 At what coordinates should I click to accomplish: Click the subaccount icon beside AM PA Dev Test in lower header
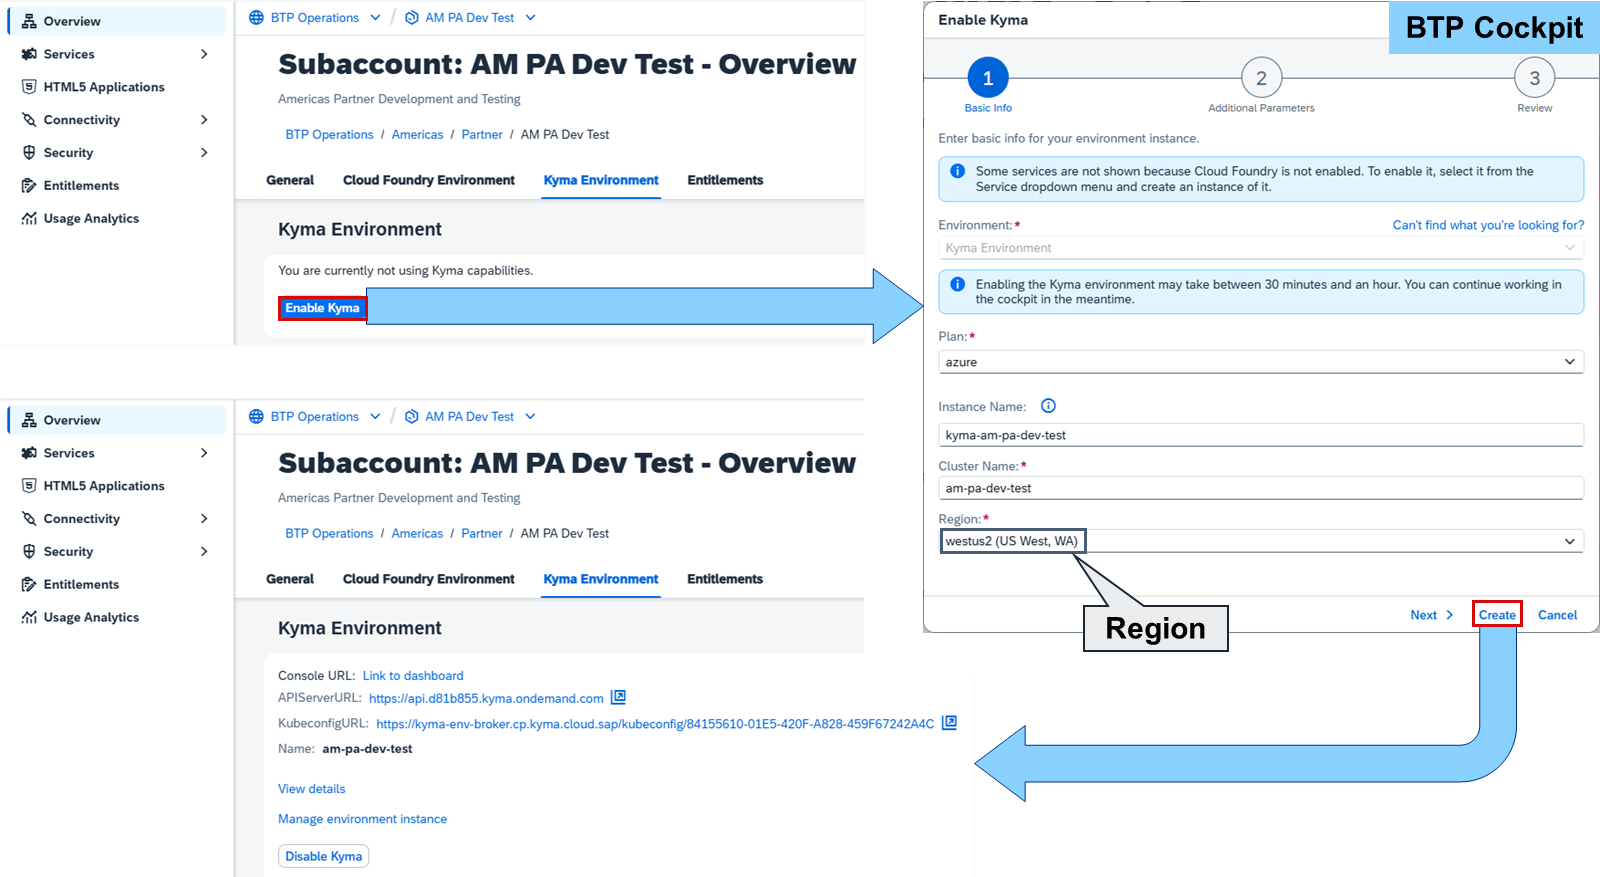412,416
